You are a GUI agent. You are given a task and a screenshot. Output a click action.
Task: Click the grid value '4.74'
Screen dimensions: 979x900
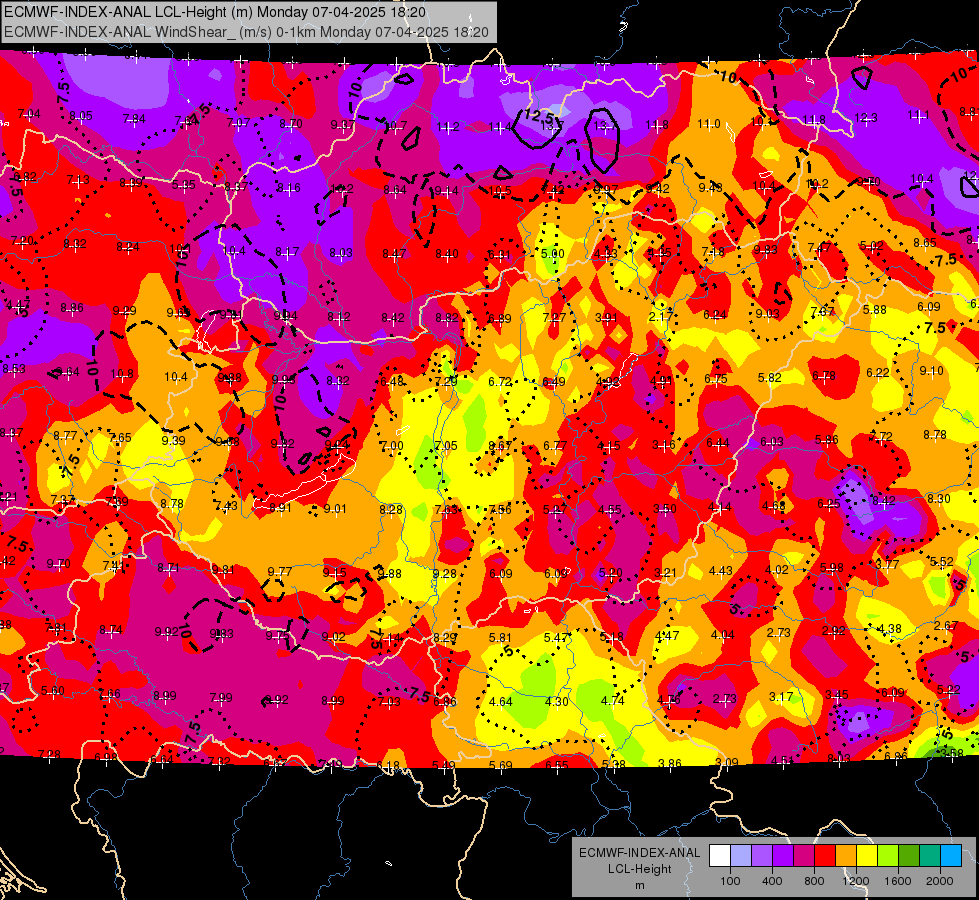612,700
